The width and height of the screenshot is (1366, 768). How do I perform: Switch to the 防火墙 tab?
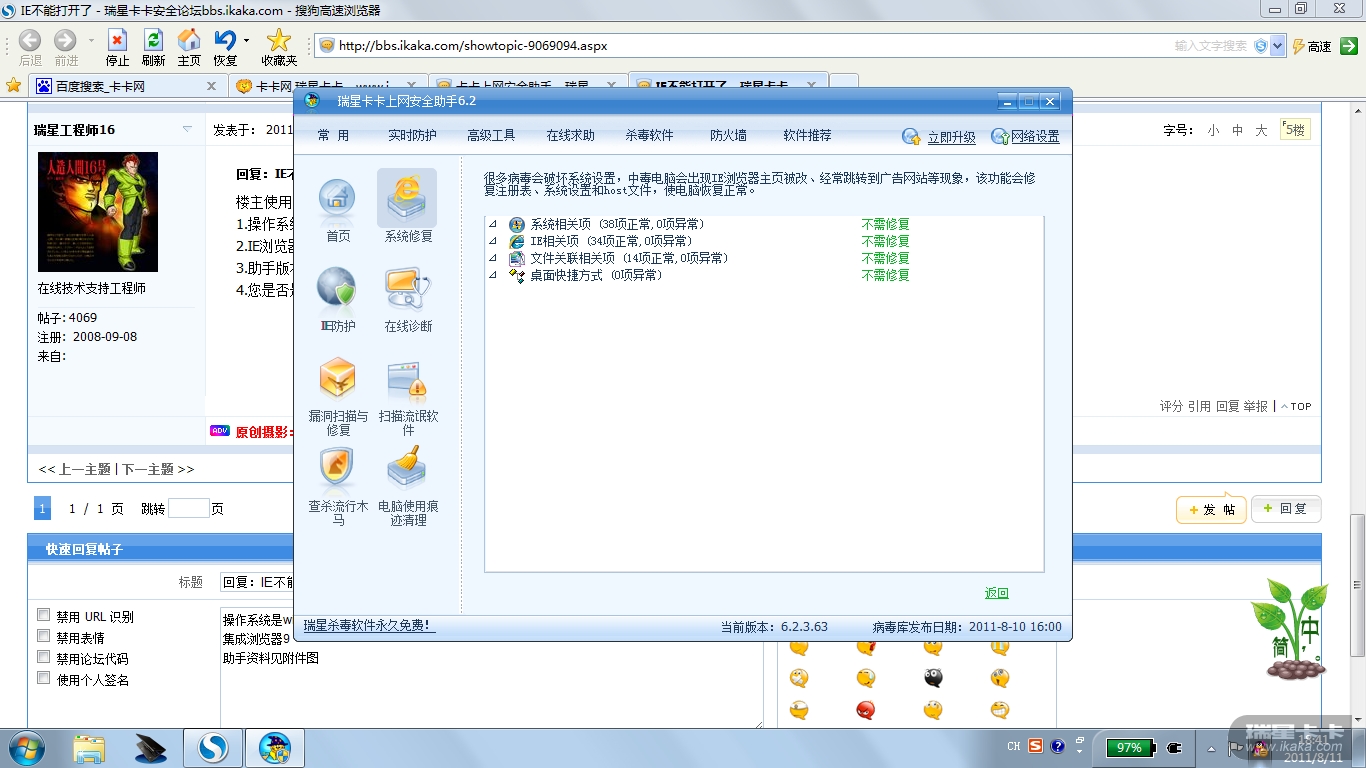[728, 136]
